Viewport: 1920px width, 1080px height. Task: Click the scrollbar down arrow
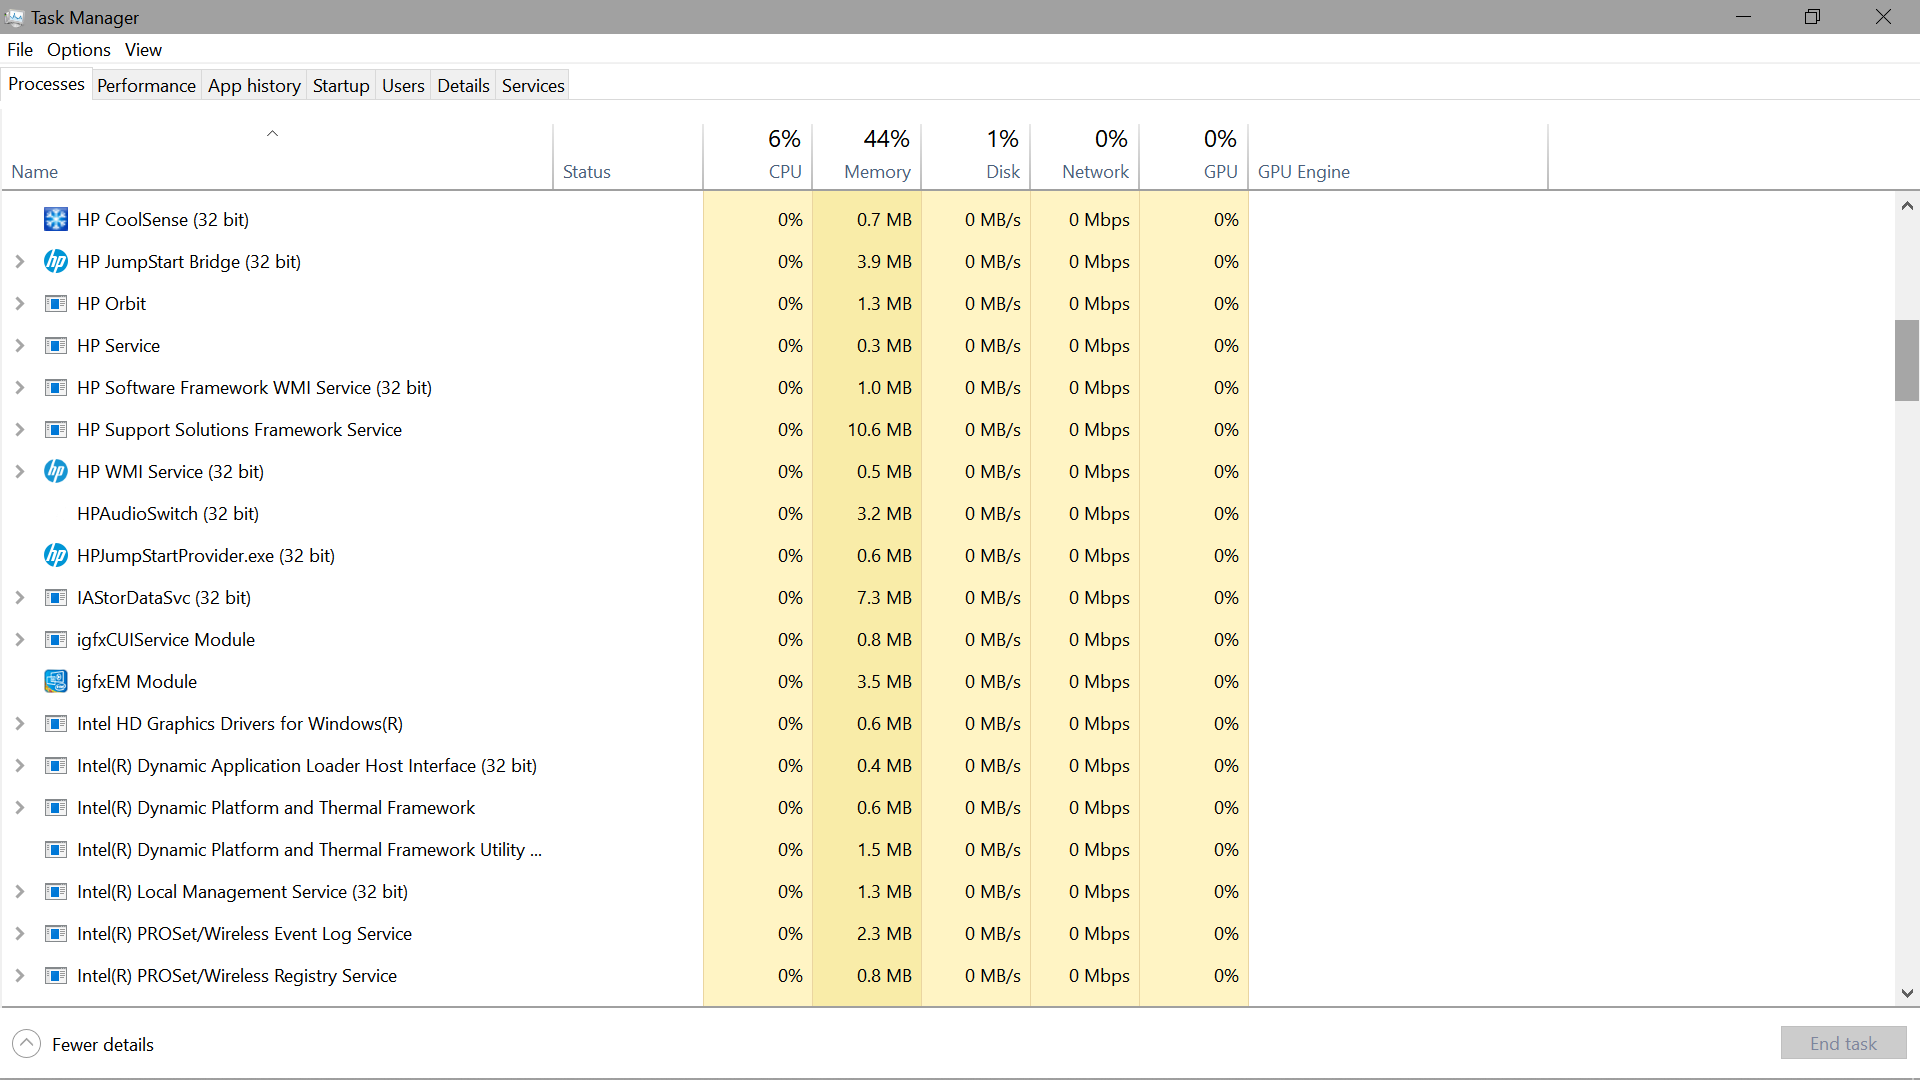(1906, 993)
